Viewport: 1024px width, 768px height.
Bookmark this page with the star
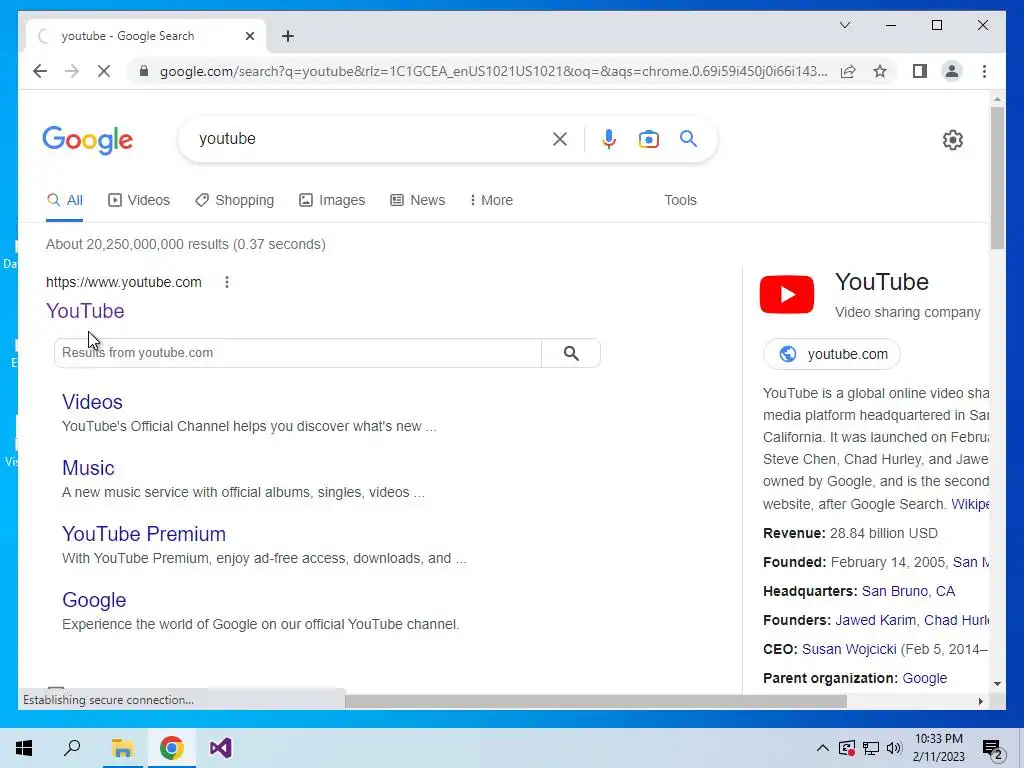(880, 71)
